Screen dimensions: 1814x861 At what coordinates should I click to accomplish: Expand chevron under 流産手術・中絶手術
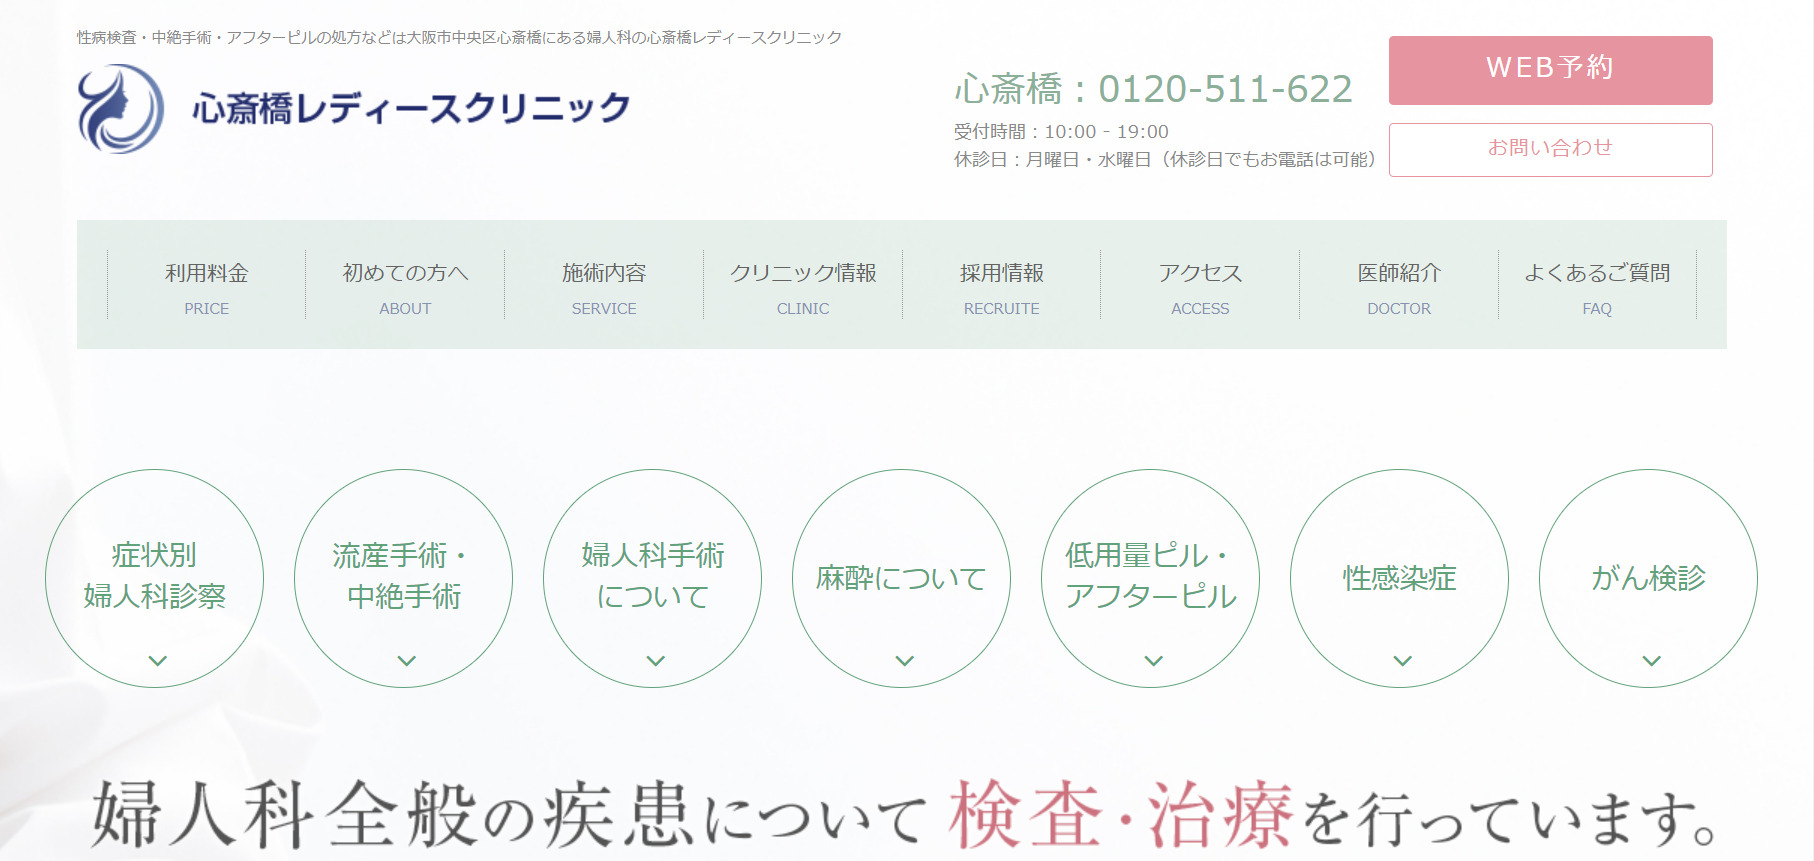406,661
